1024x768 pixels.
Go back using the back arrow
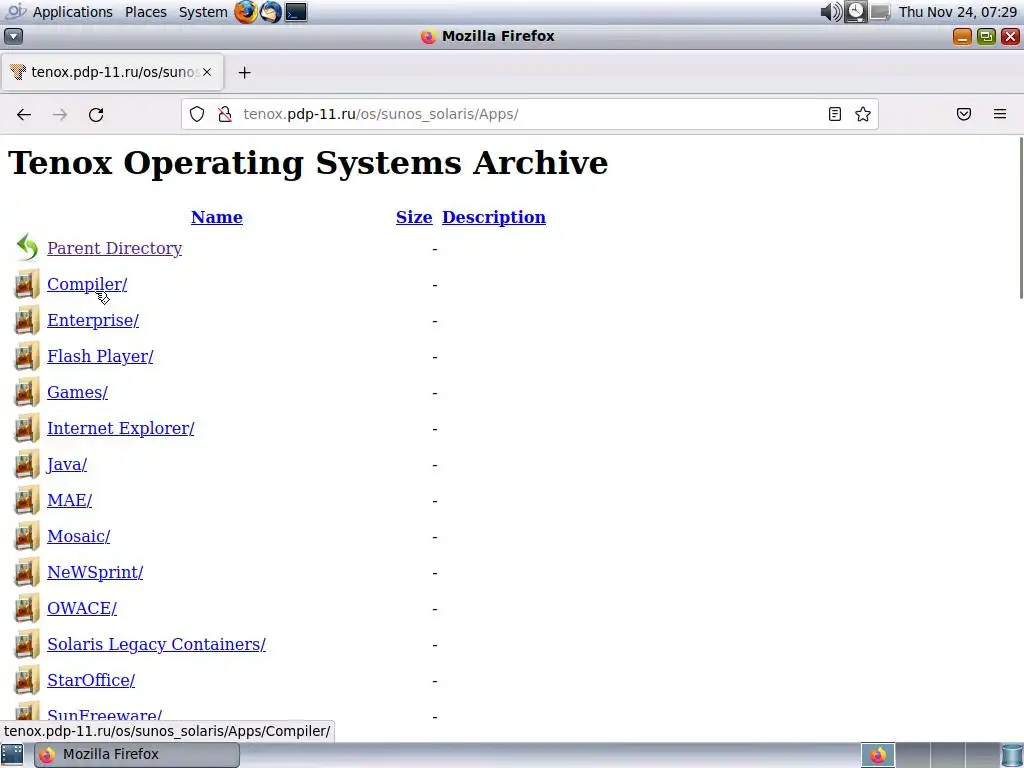(24, 114)
